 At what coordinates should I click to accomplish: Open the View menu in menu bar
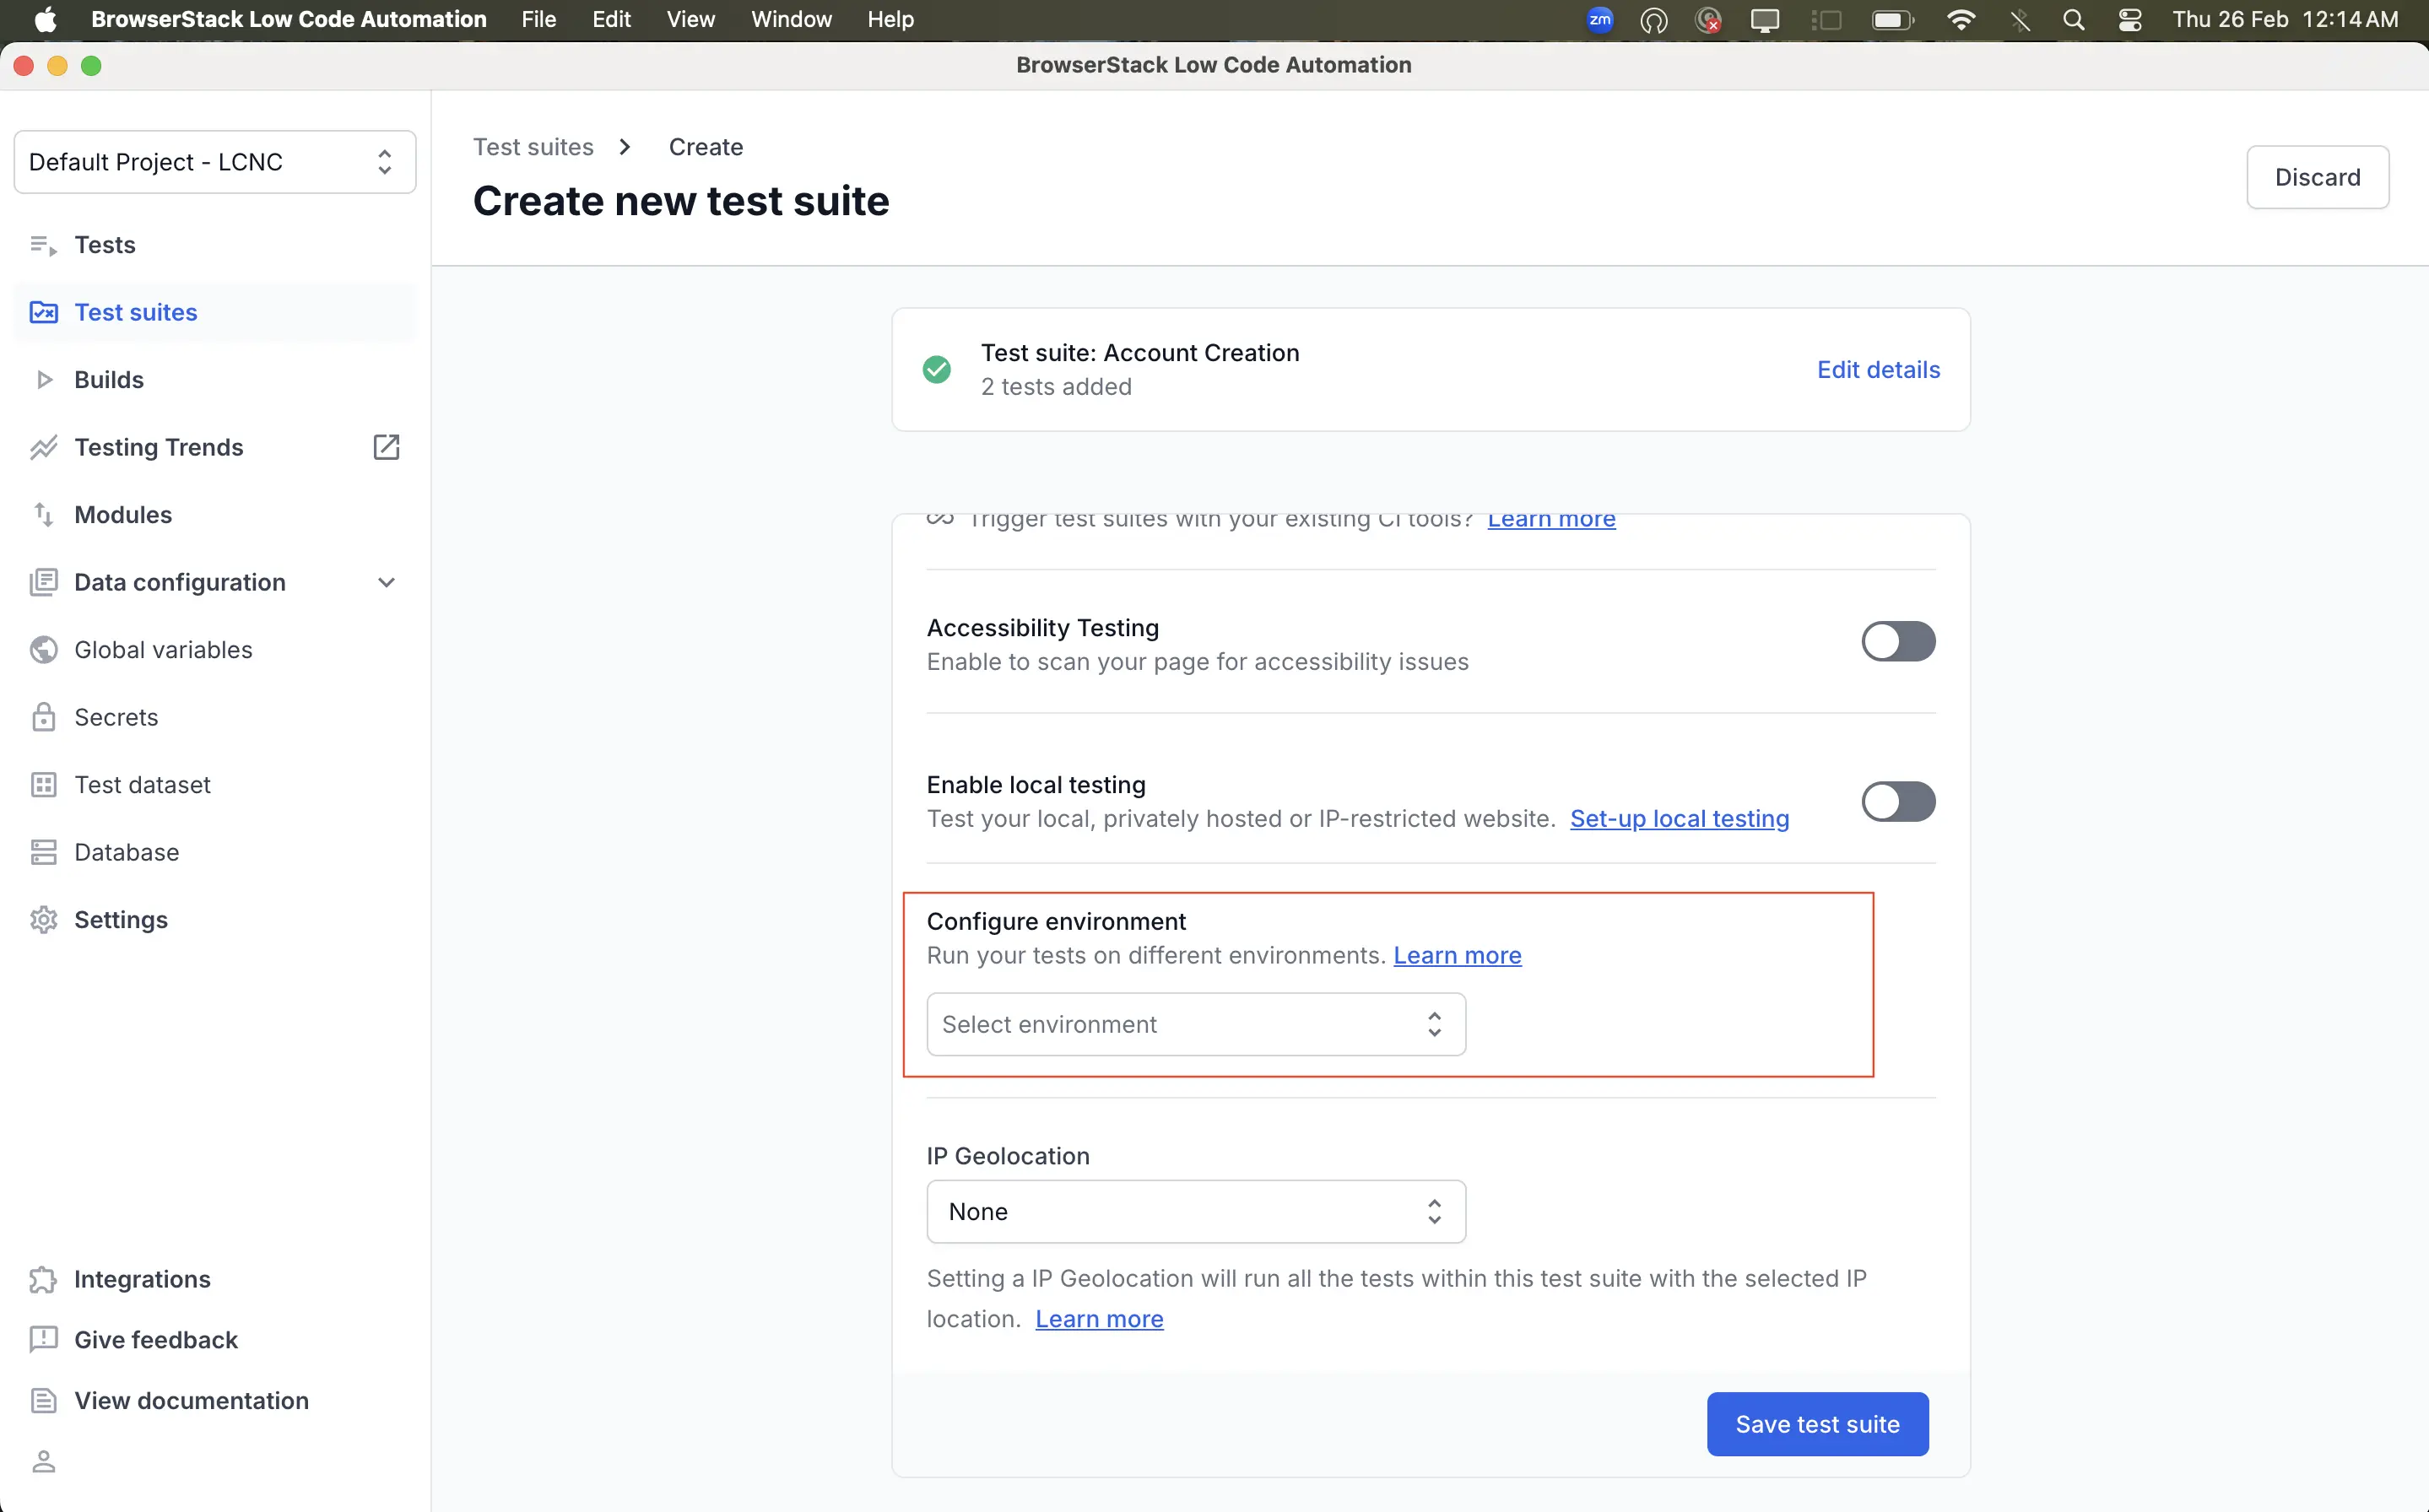690,20
